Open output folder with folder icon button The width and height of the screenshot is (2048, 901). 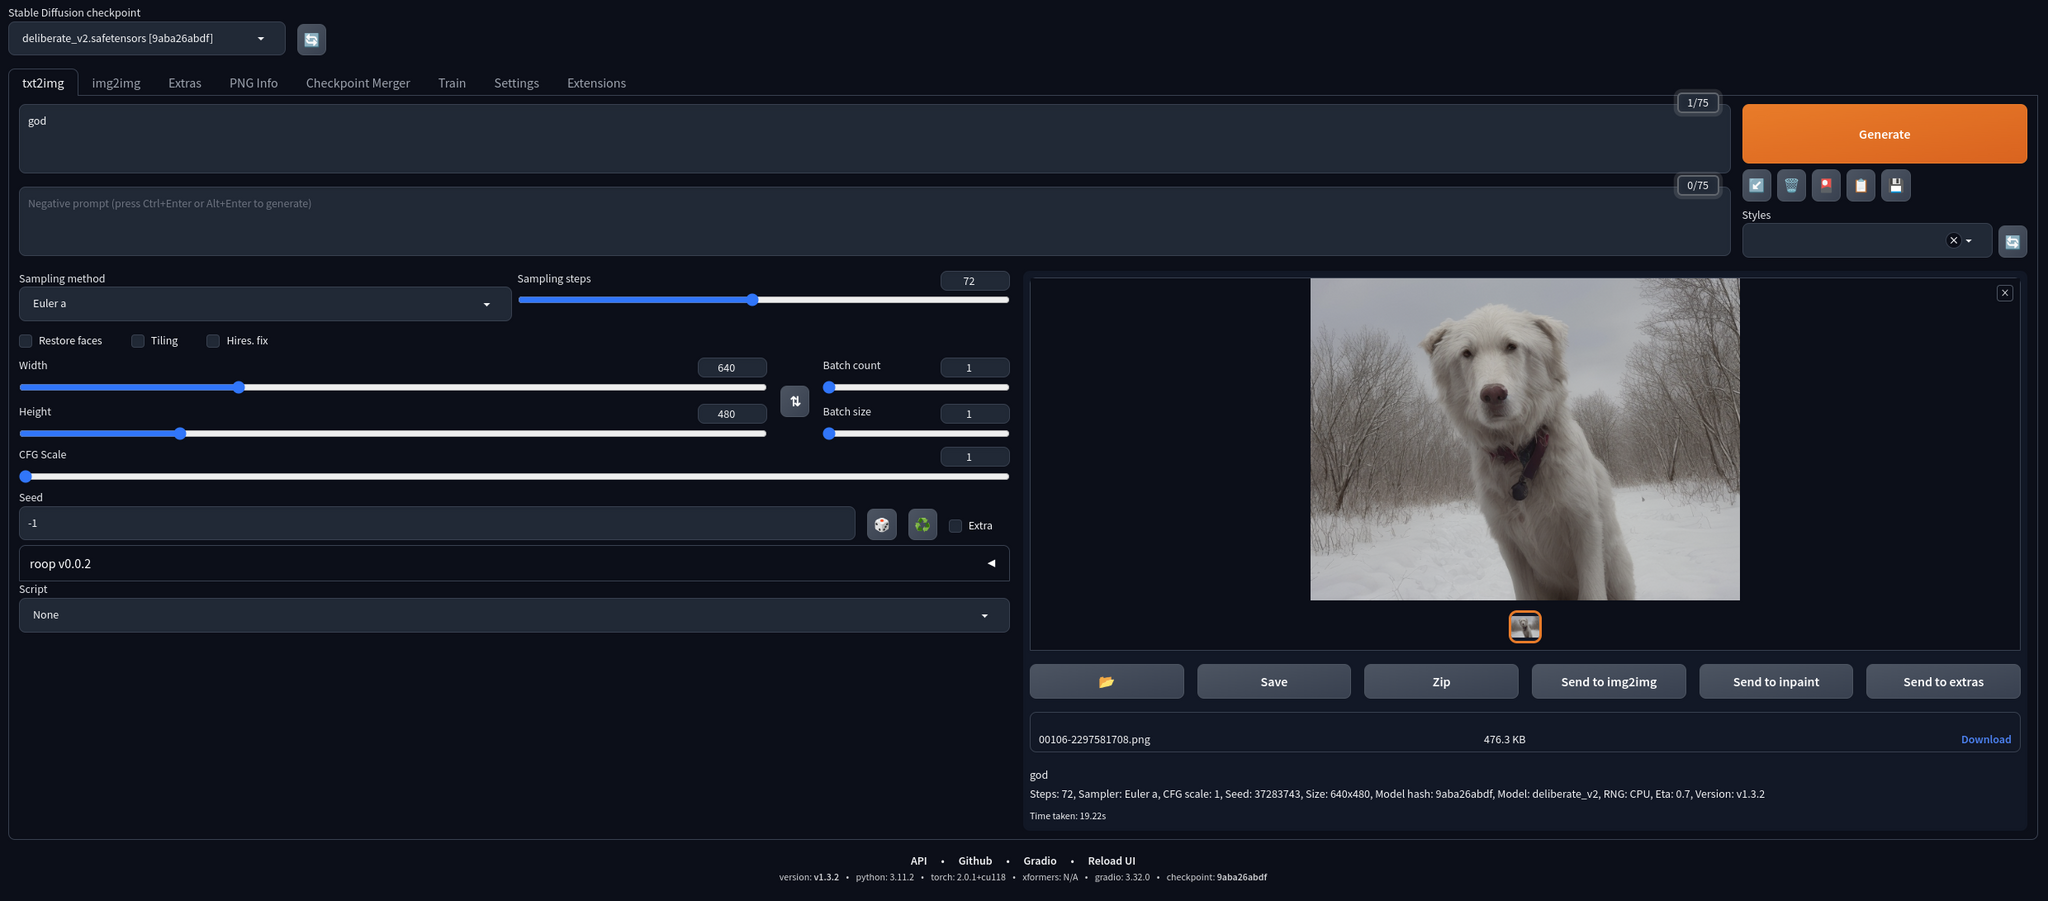pyautogui.click(x=1106, y=682)
